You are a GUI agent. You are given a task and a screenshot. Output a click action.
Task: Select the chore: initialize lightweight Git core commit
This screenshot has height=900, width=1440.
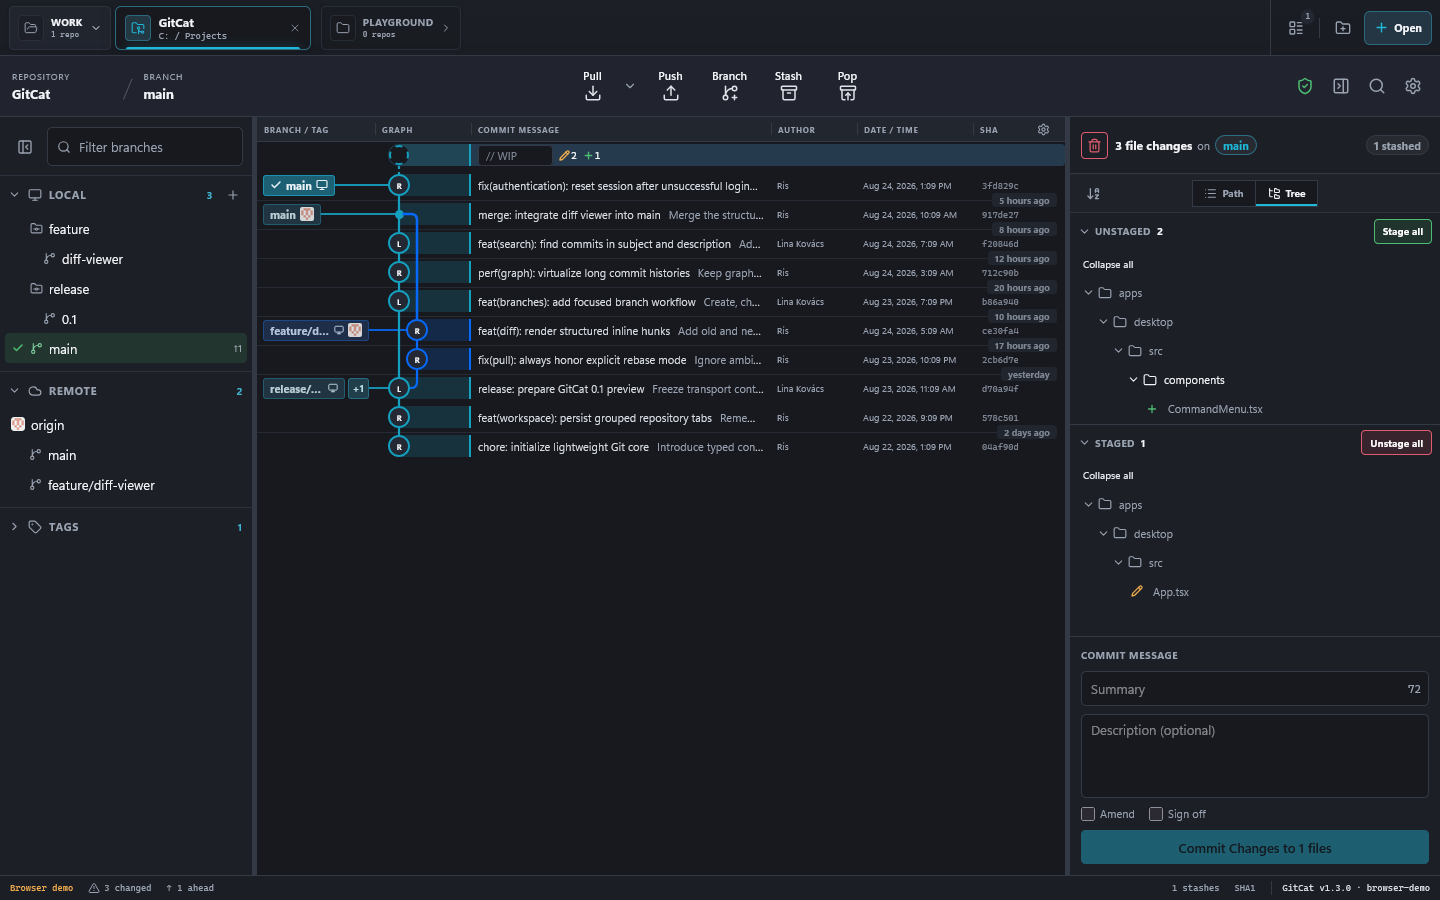click(660, 447)
